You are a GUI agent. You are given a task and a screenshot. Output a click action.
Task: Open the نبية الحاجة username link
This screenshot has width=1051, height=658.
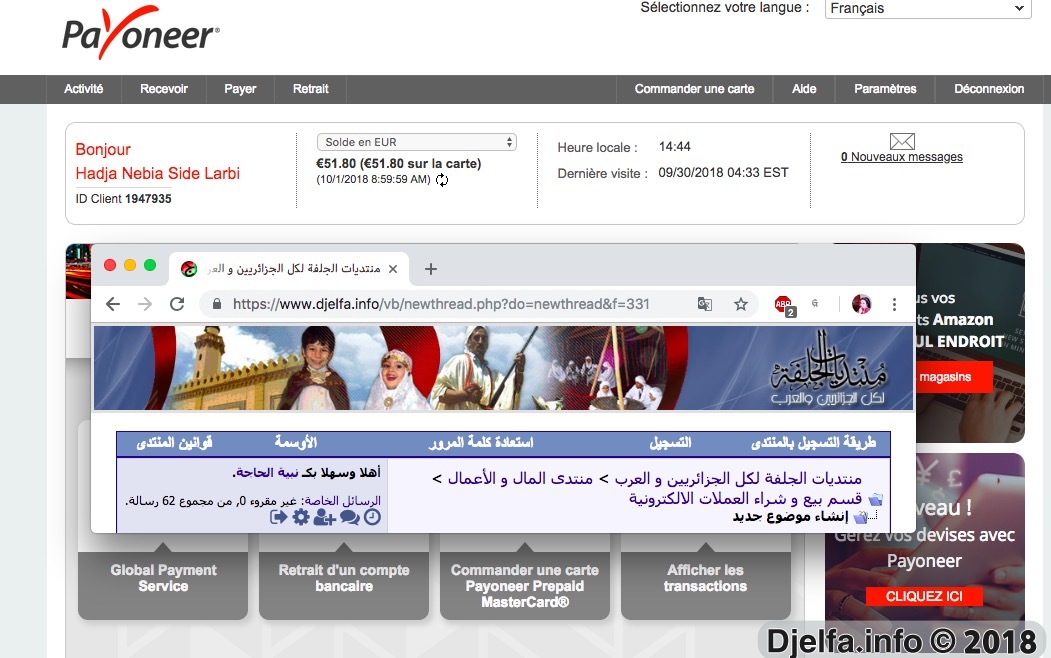(267, 473)
